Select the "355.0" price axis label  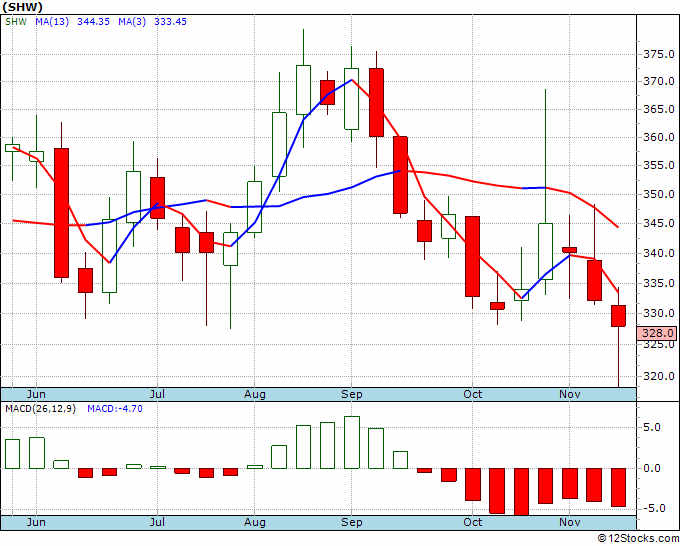click(x=658, y=165)
